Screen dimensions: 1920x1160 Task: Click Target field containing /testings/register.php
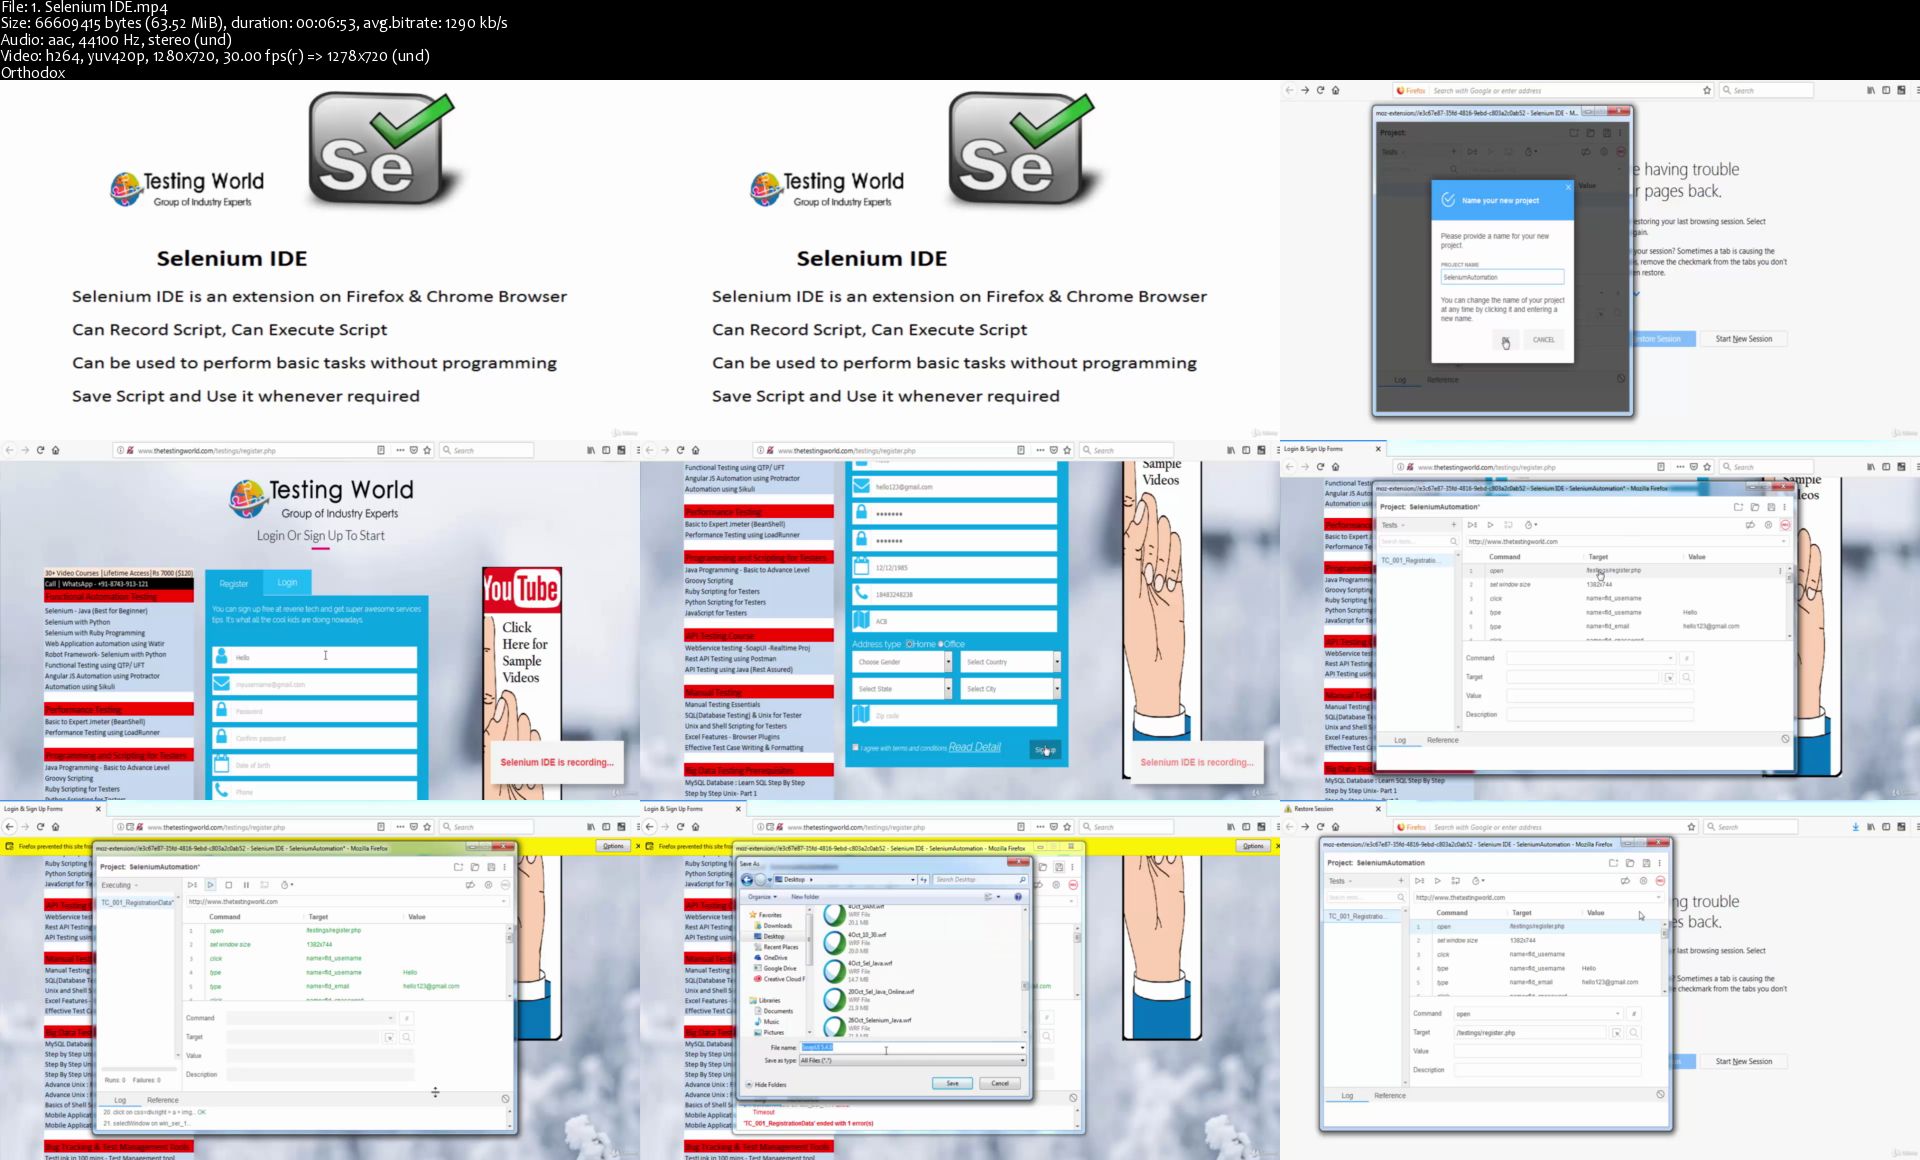(x=1530, y=1032)
